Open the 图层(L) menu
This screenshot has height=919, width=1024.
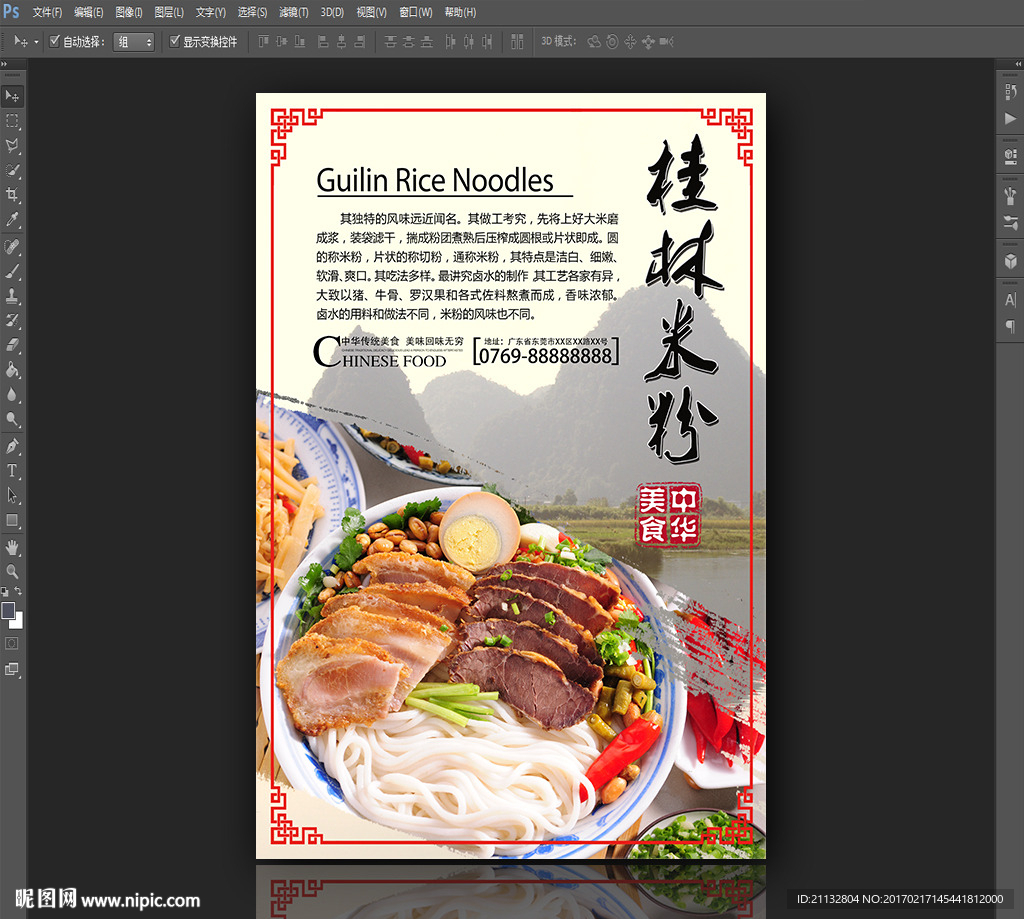point(169,12)
